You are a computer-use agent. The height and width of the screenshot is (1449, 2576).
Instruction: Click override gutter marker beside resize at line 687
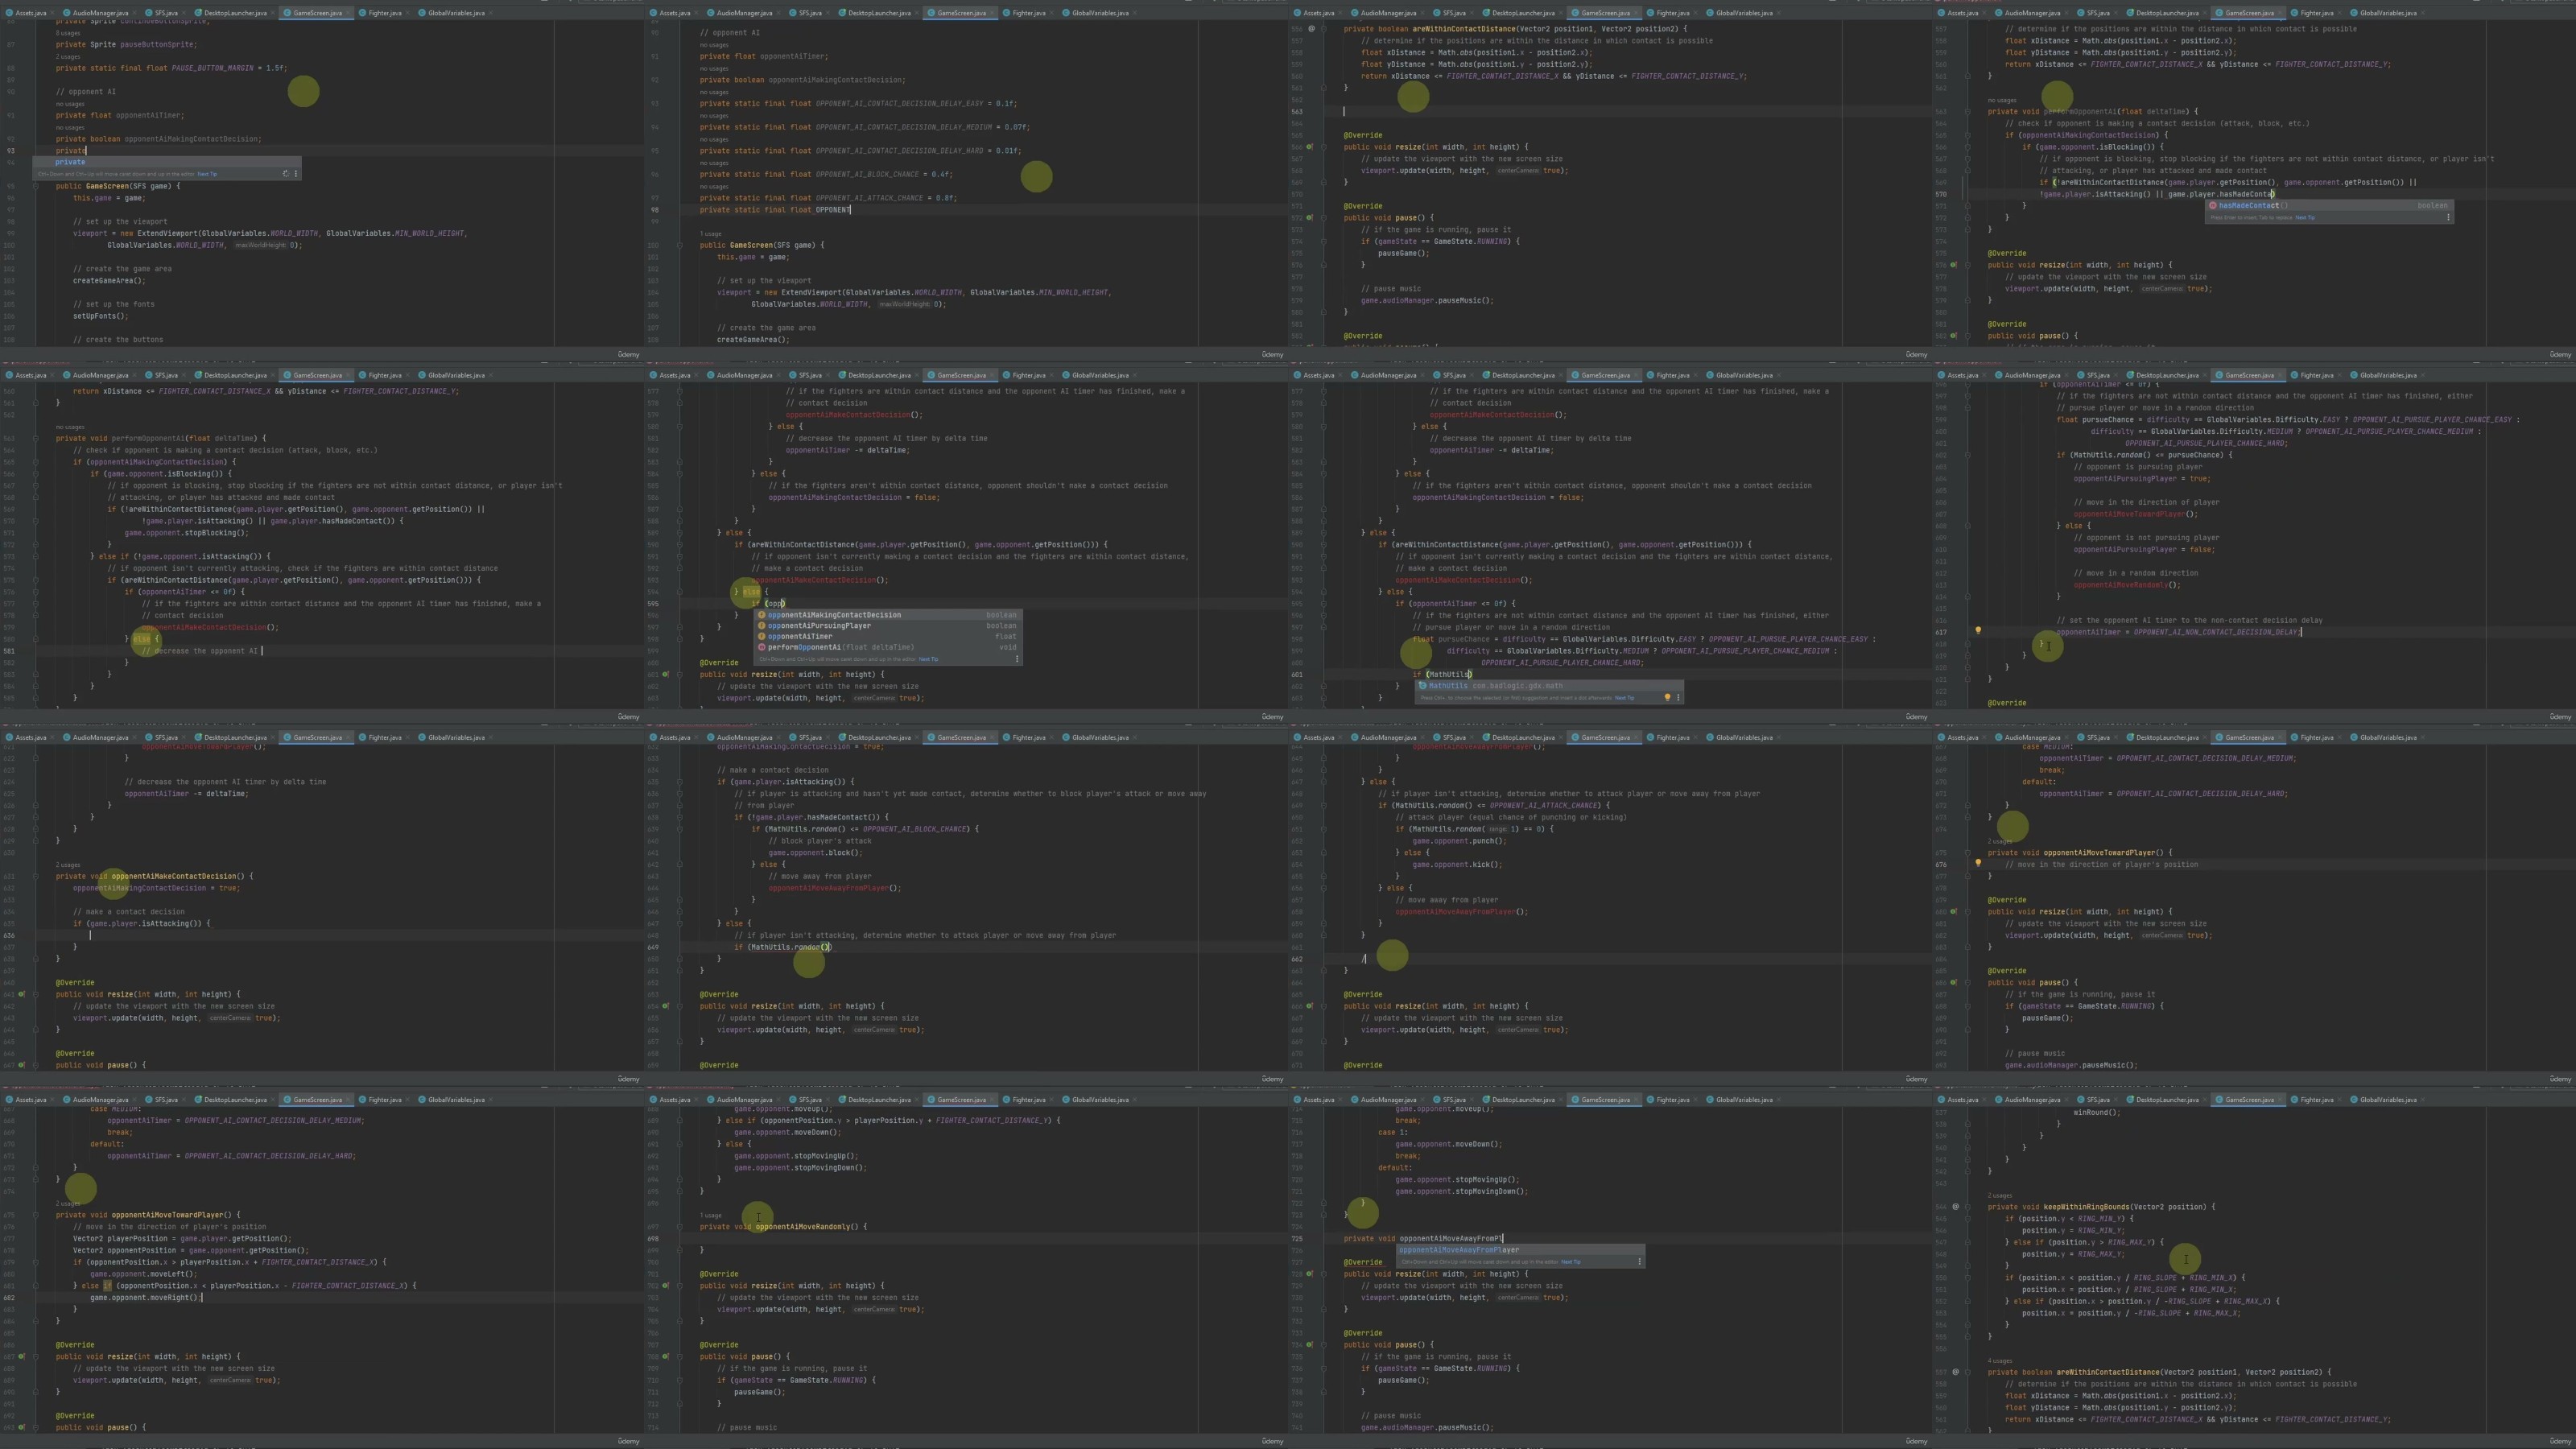coord(22,1357)
